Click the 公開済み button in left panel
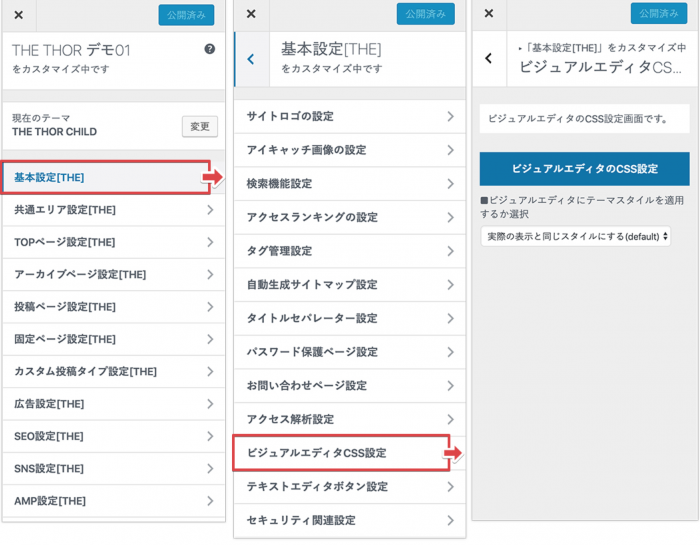The width and height of the screenshot is (700, 545). tap(186, 15)
